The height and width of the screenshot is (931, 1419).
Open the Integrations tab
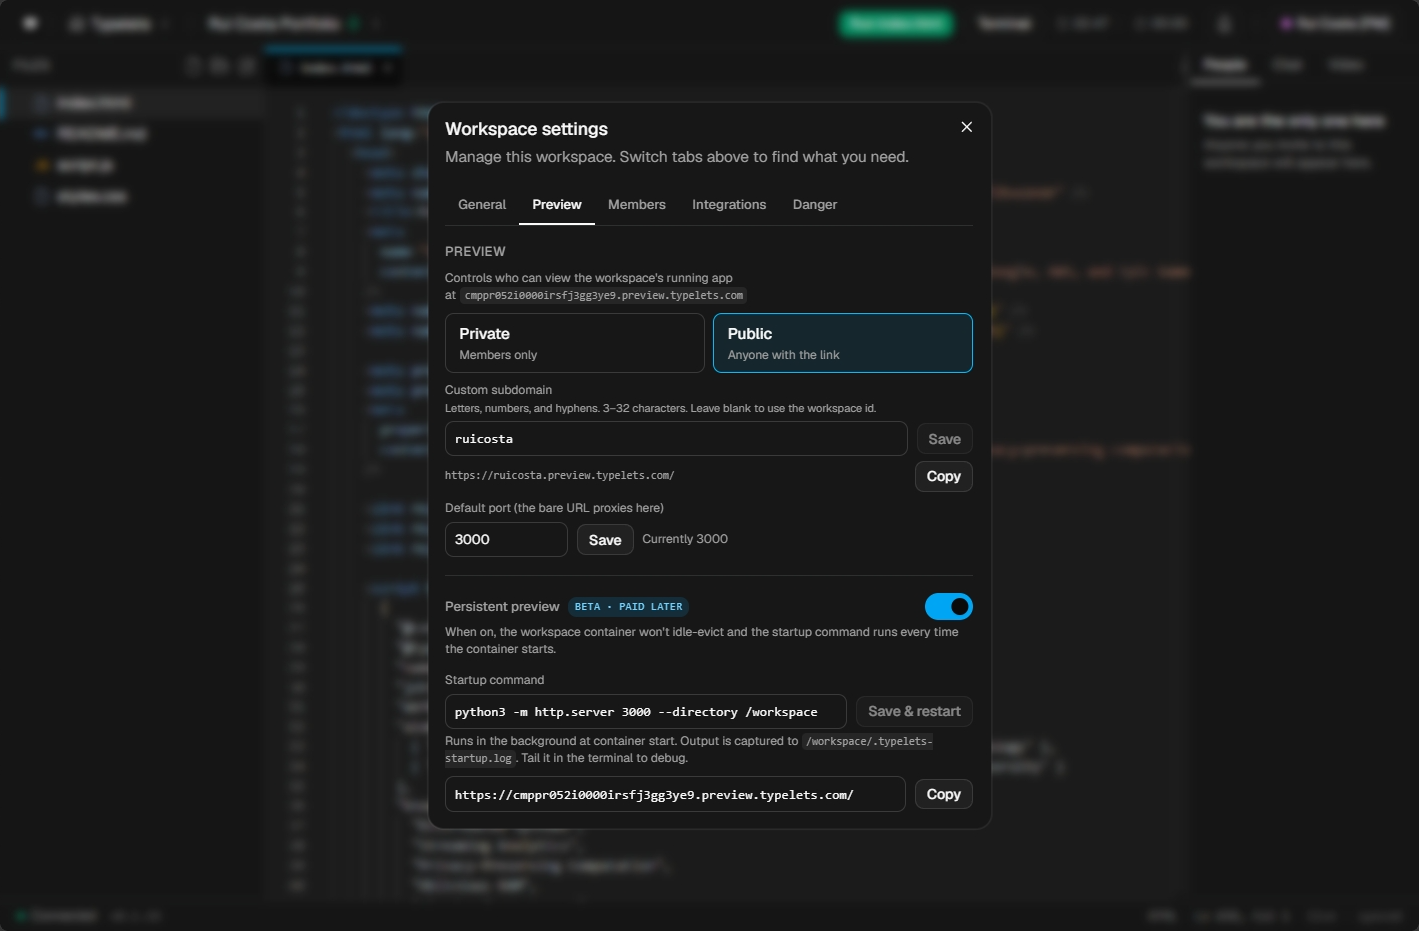click(729, 204)
